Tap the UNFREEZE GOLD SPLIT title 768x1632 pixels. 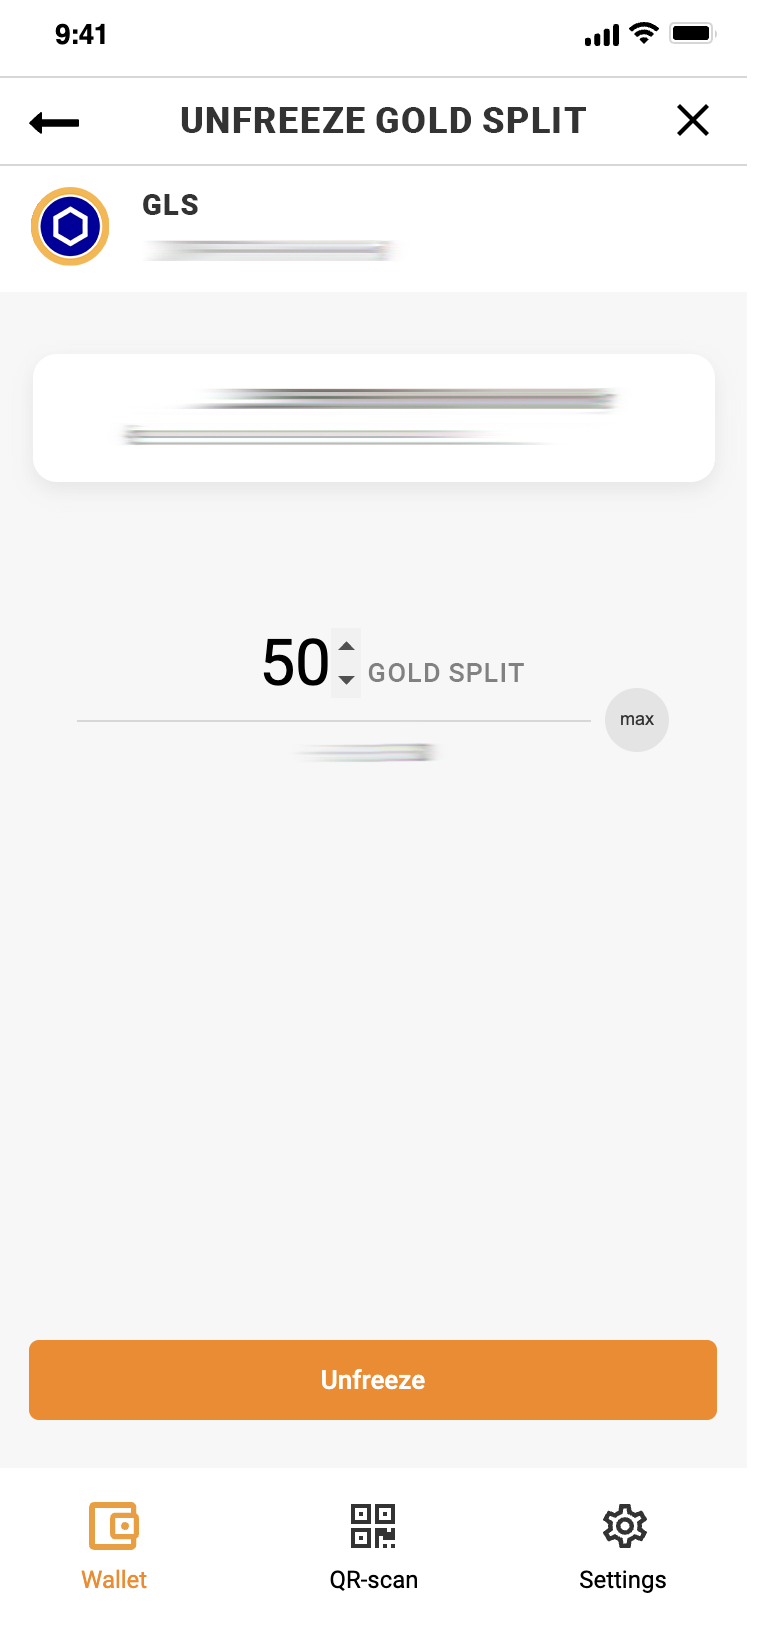(x=383, y=121)
